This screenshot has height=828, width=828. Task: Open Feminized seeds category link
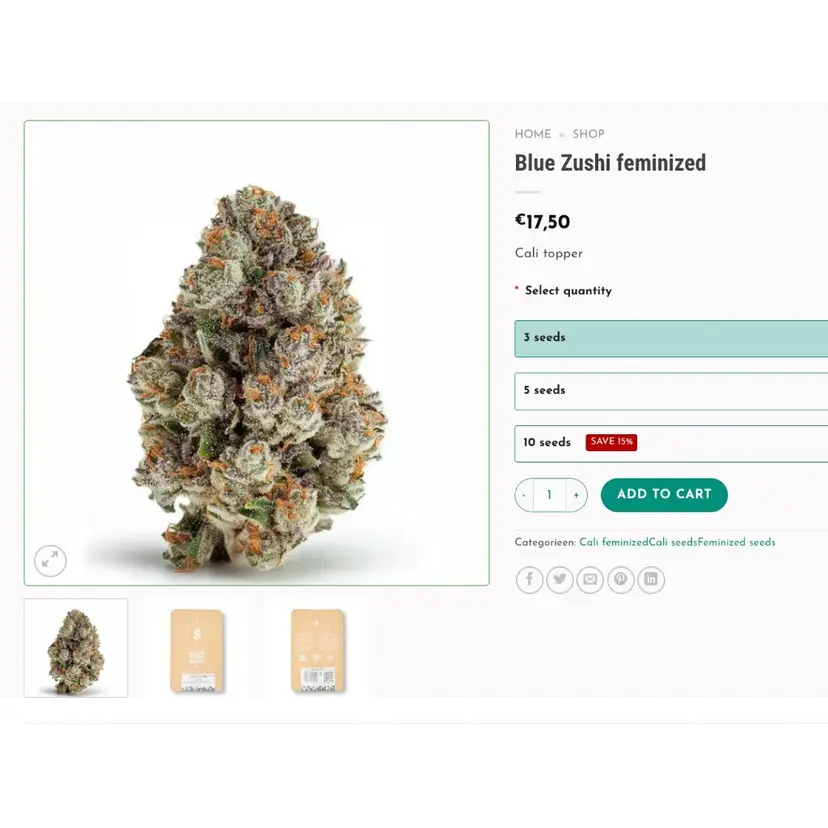pyautogui.click(x=736, y=542)
